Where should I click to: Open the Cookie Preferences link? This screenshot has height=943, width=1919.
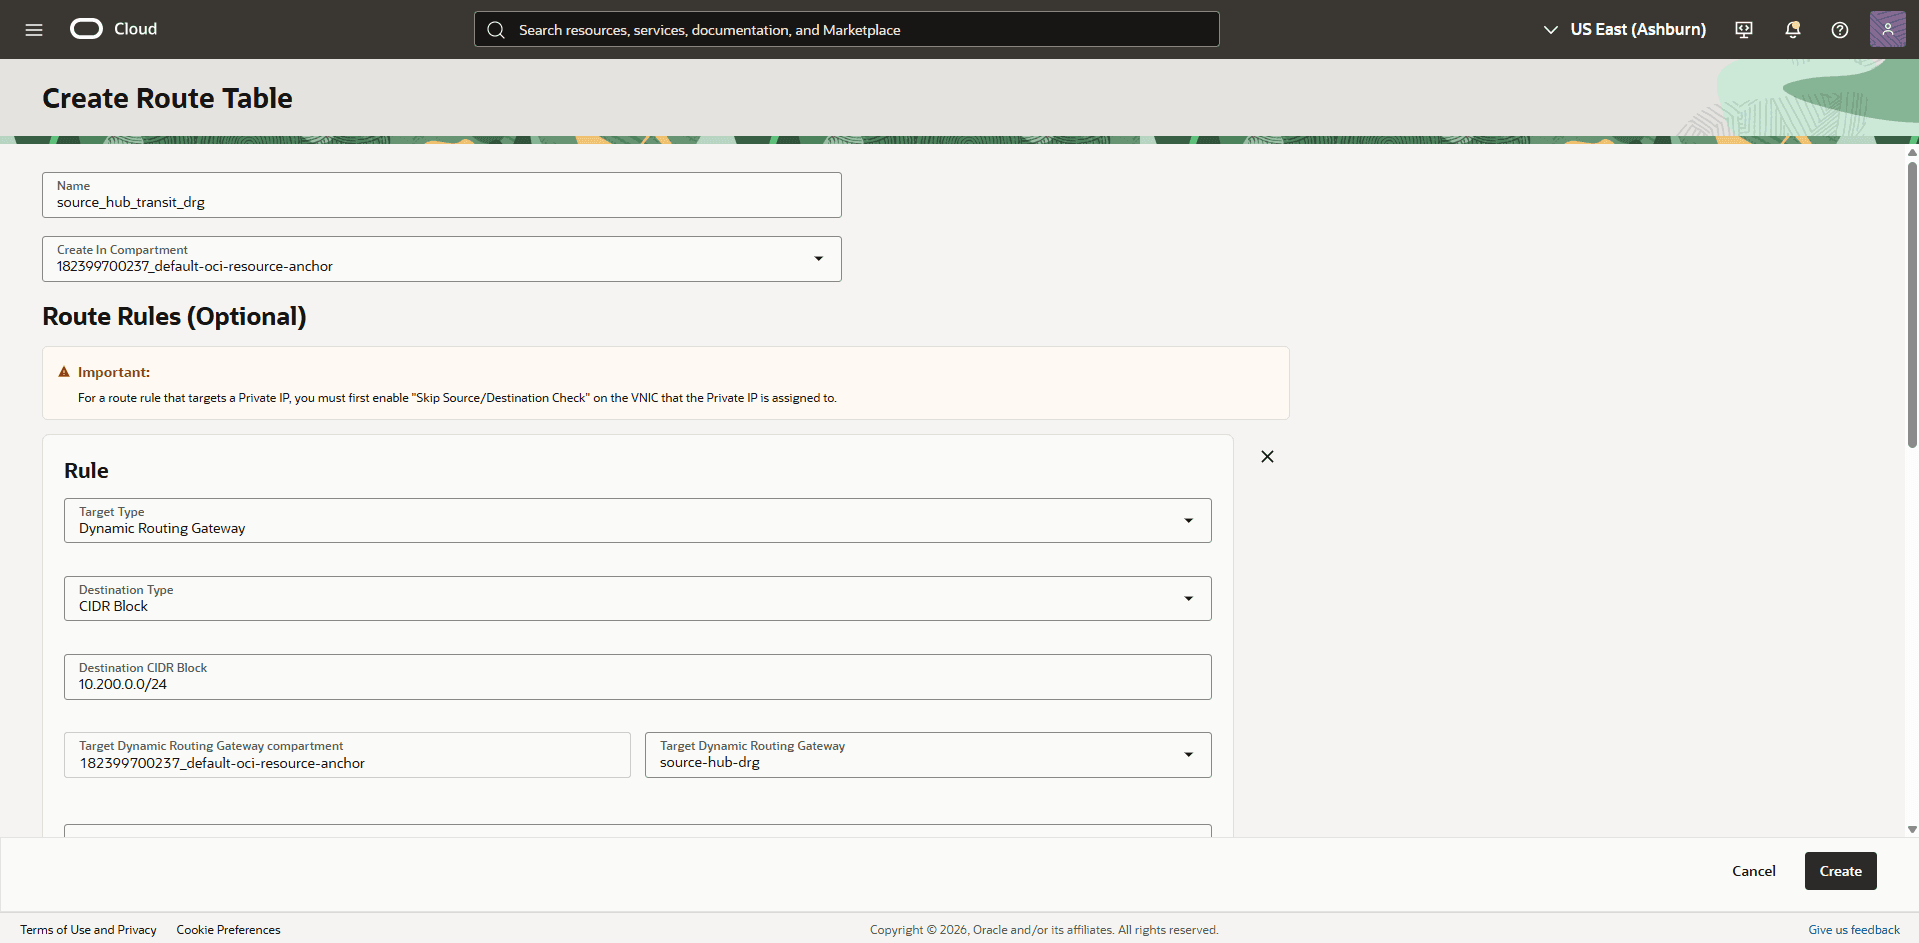[228, 930]
